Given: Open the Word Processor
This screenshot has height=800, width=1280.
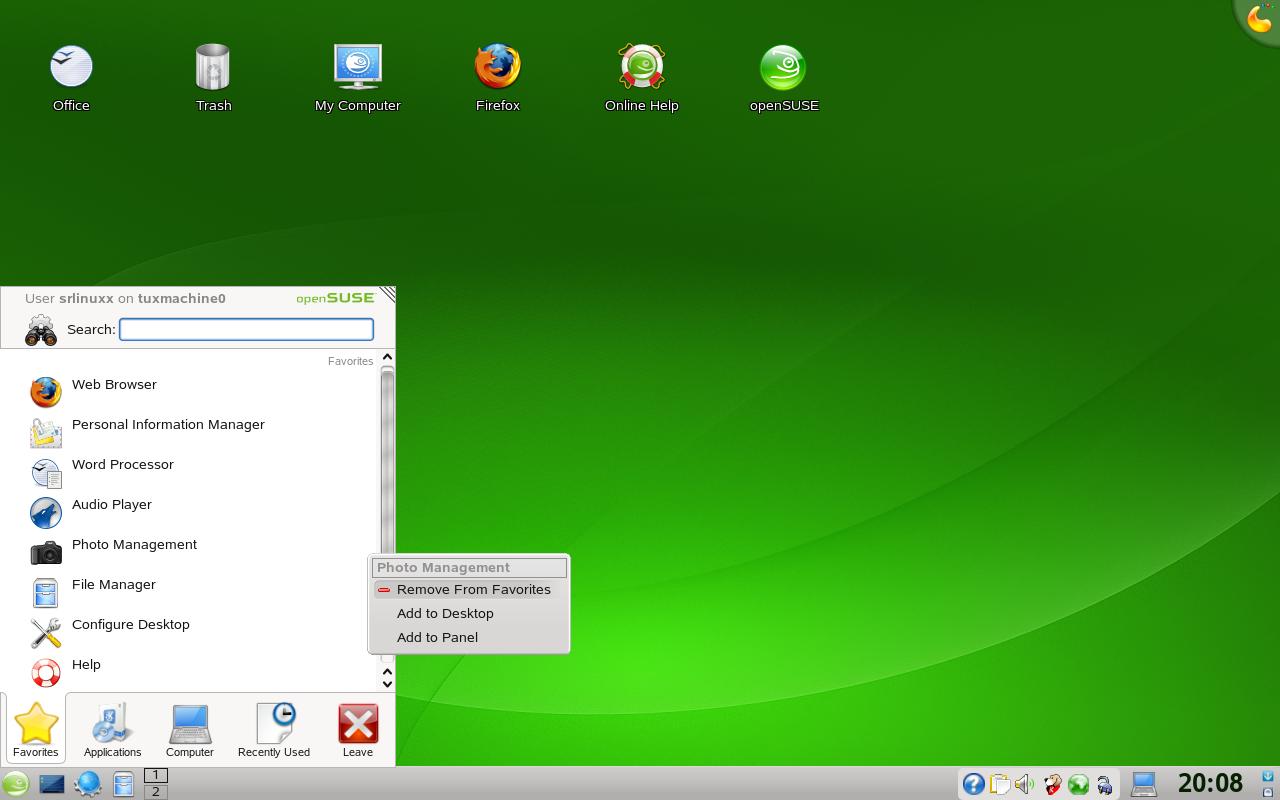Looking at the screenshot, I should pos(122,464).
